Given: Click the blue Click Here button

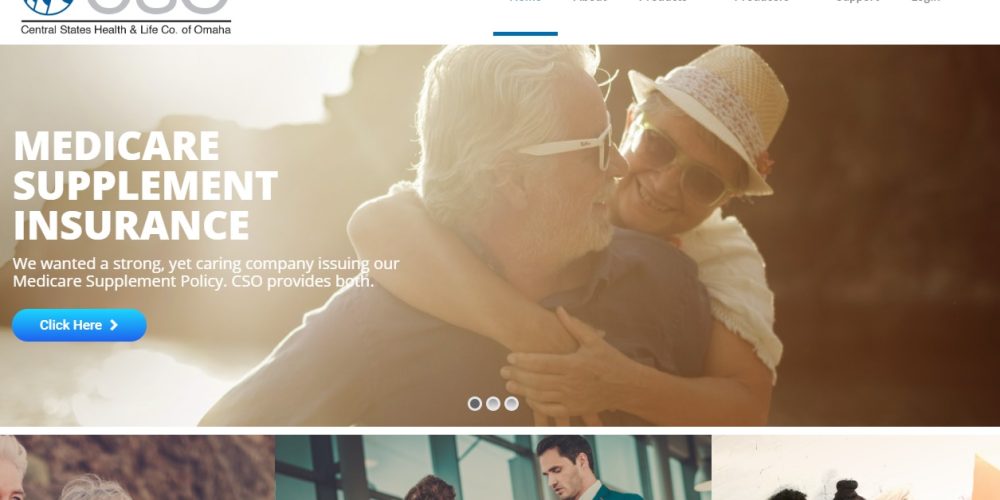Looking at the screenshot, I should click(x=79, y=325).
